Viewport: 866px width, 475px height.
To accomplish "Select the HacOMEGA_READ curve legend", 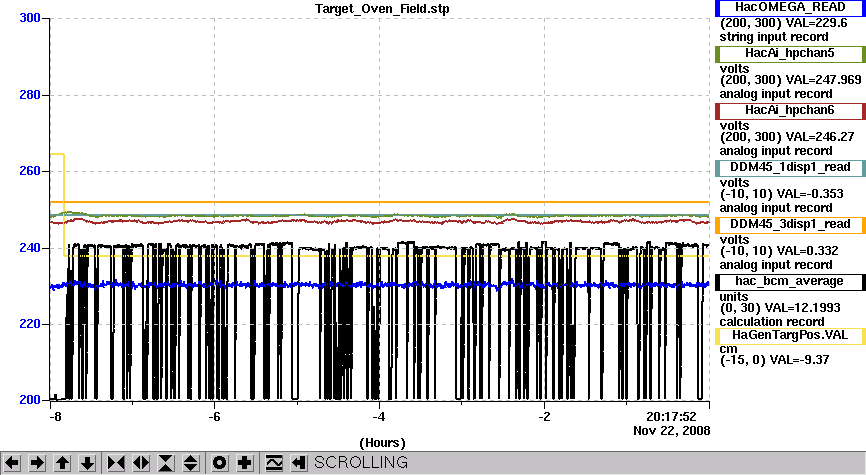I will click(790, 8).
